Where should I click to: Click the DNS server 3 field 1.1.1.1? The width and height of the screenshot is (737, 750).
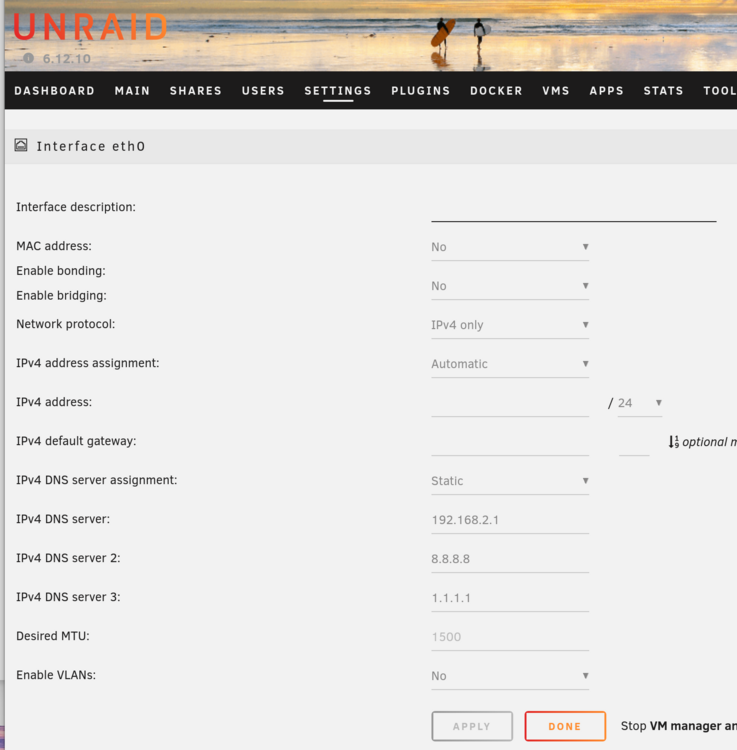[x=510, y=598]
